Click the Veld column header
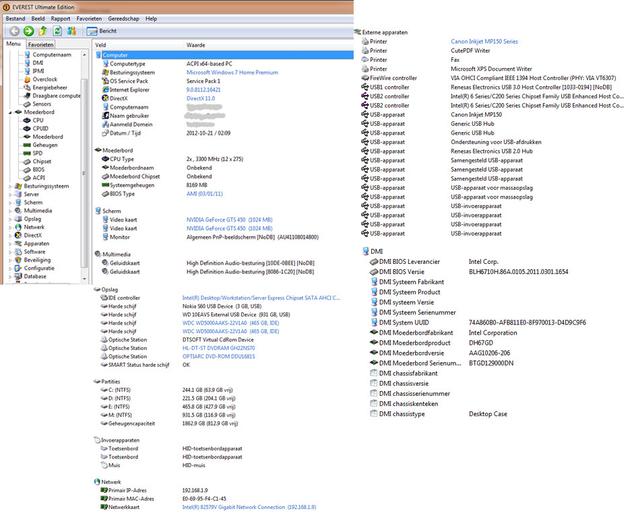Image resolution: width=640 pixels, height=517 pixels. point(100,45)
